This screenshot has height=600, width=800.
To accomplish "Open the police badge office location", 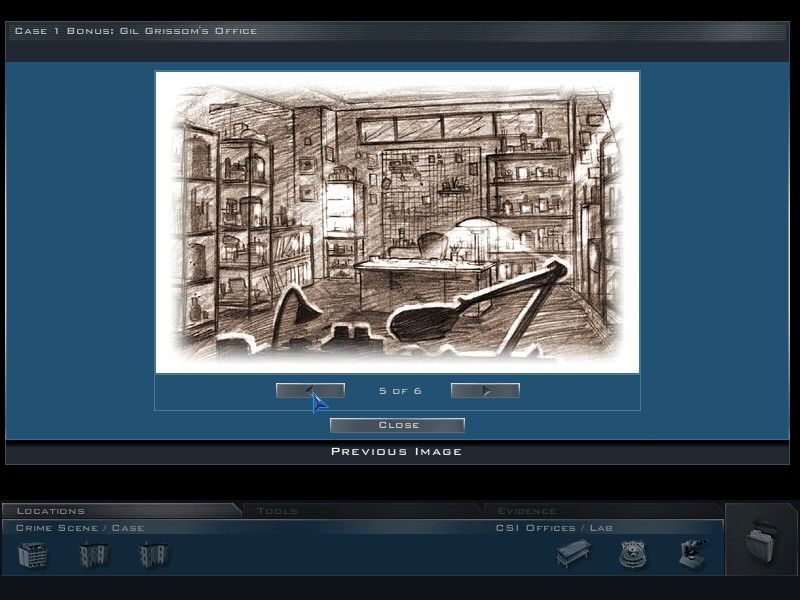I will pos(632,554).
